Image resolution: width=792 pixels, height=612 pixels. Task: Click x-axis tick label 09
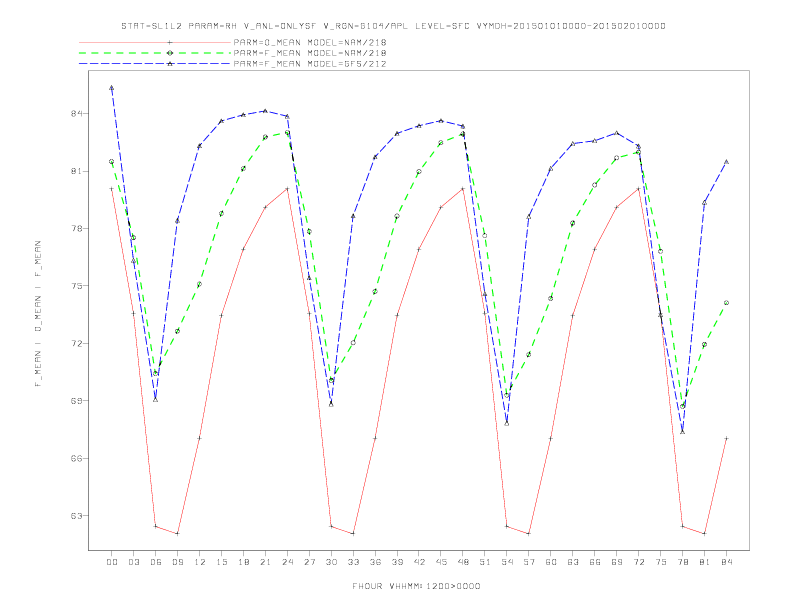pyautogui.click(x=177, y=562)
